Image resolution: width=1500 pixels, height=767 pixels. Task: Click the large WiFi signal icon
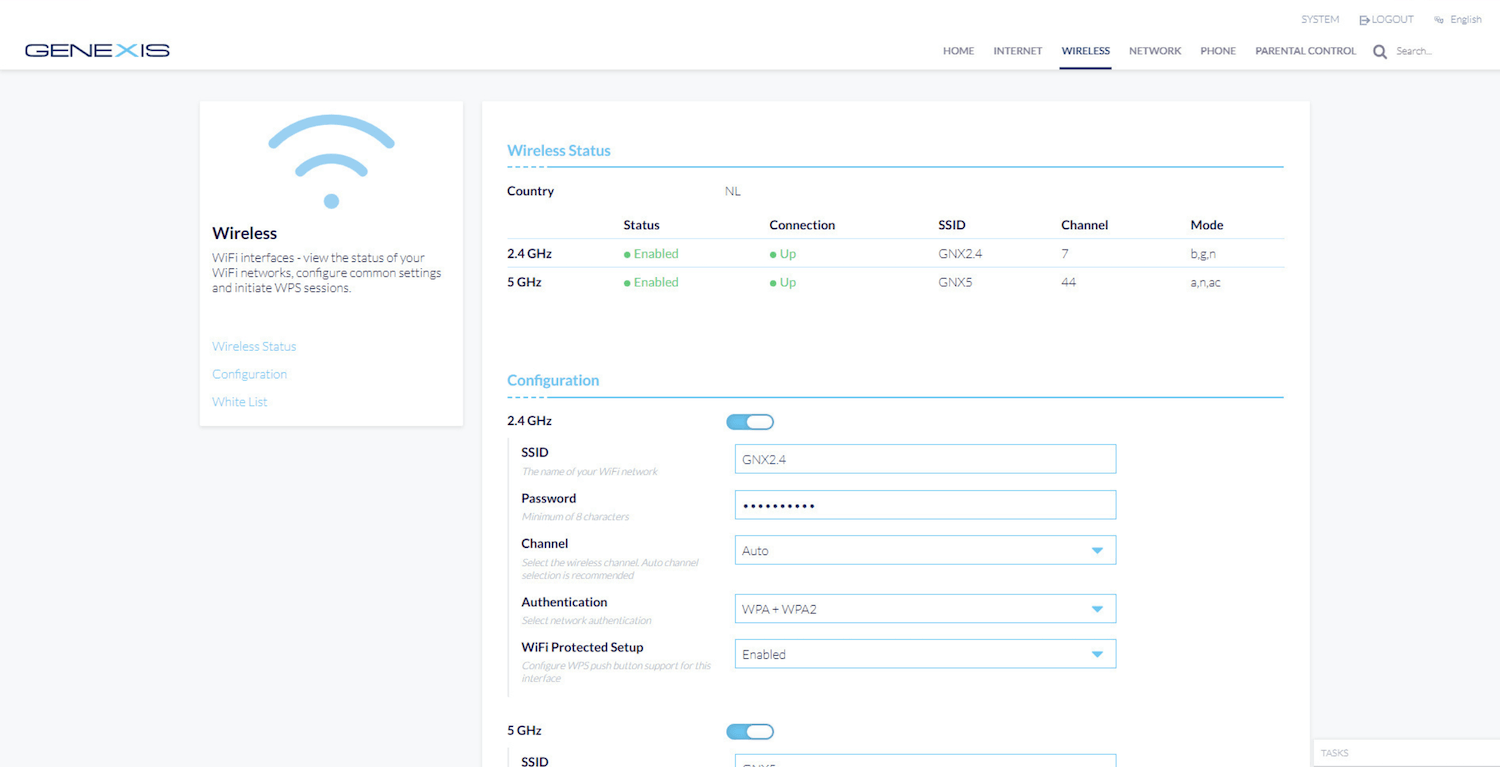[x=331, y=161]
